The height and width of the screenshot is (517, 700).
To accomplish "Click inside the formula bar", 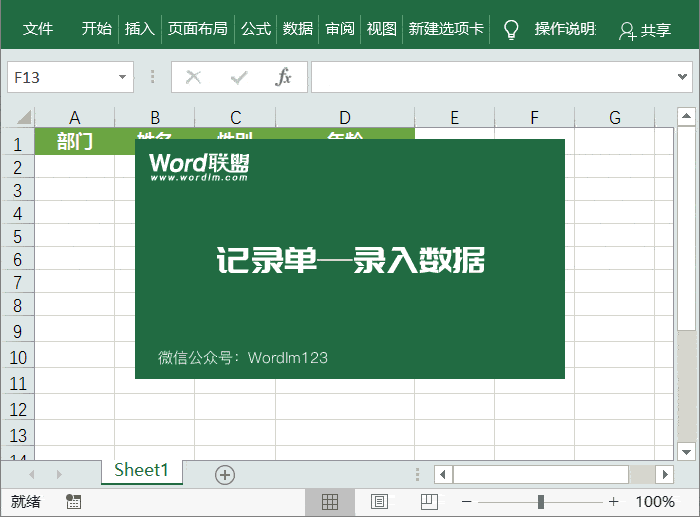I will (493, 77).
